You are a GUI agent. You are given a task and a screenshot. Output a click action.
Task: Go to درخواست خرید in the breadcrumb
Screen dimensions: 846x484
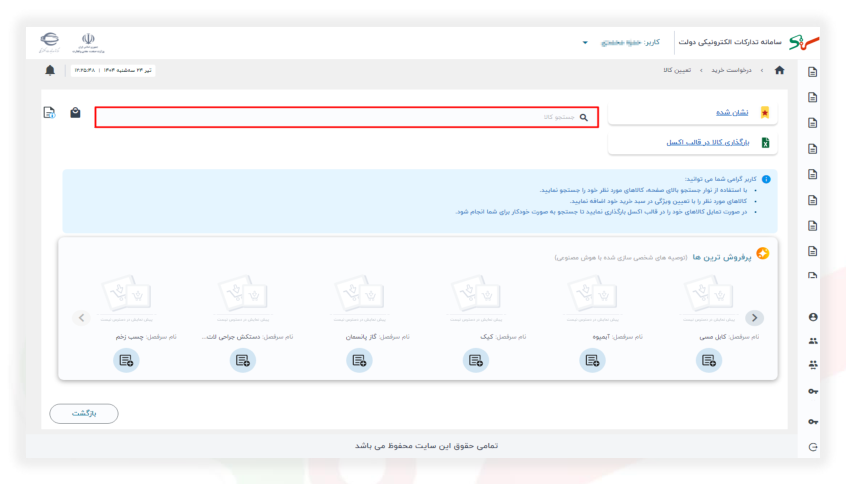coord(731,70)
